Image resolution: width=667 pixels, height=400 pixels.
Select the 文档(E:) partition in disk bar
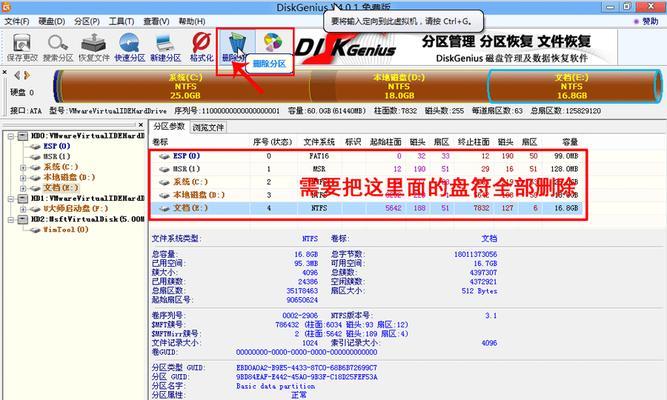pos(572,86)
